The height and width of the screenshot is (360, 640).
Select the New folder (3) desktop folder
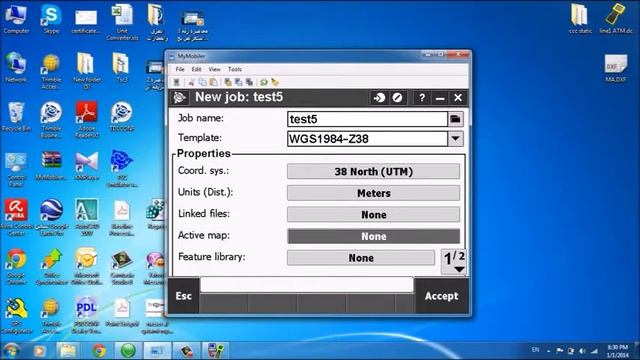click(x=87, y=70)
